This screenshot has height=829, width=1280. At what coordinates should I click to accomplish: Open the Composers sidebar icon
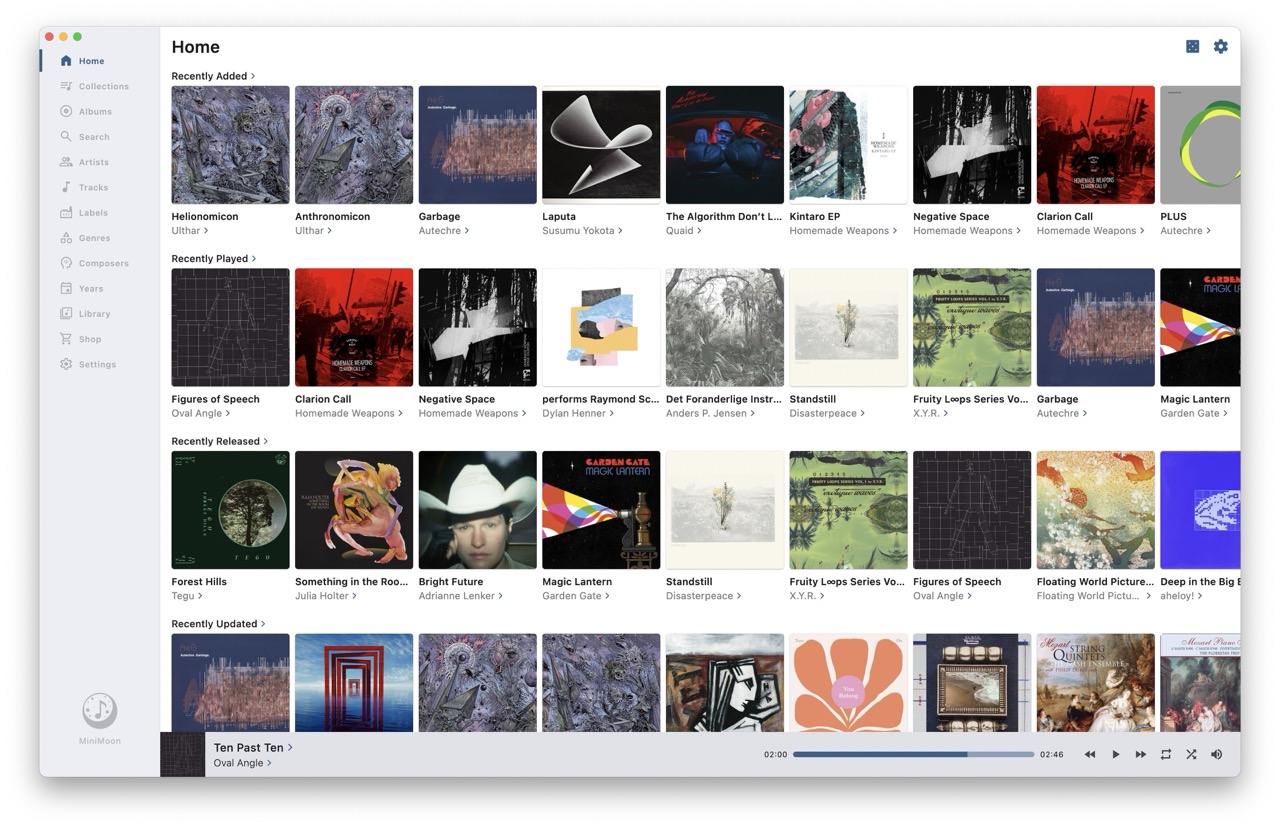(66, 263)
